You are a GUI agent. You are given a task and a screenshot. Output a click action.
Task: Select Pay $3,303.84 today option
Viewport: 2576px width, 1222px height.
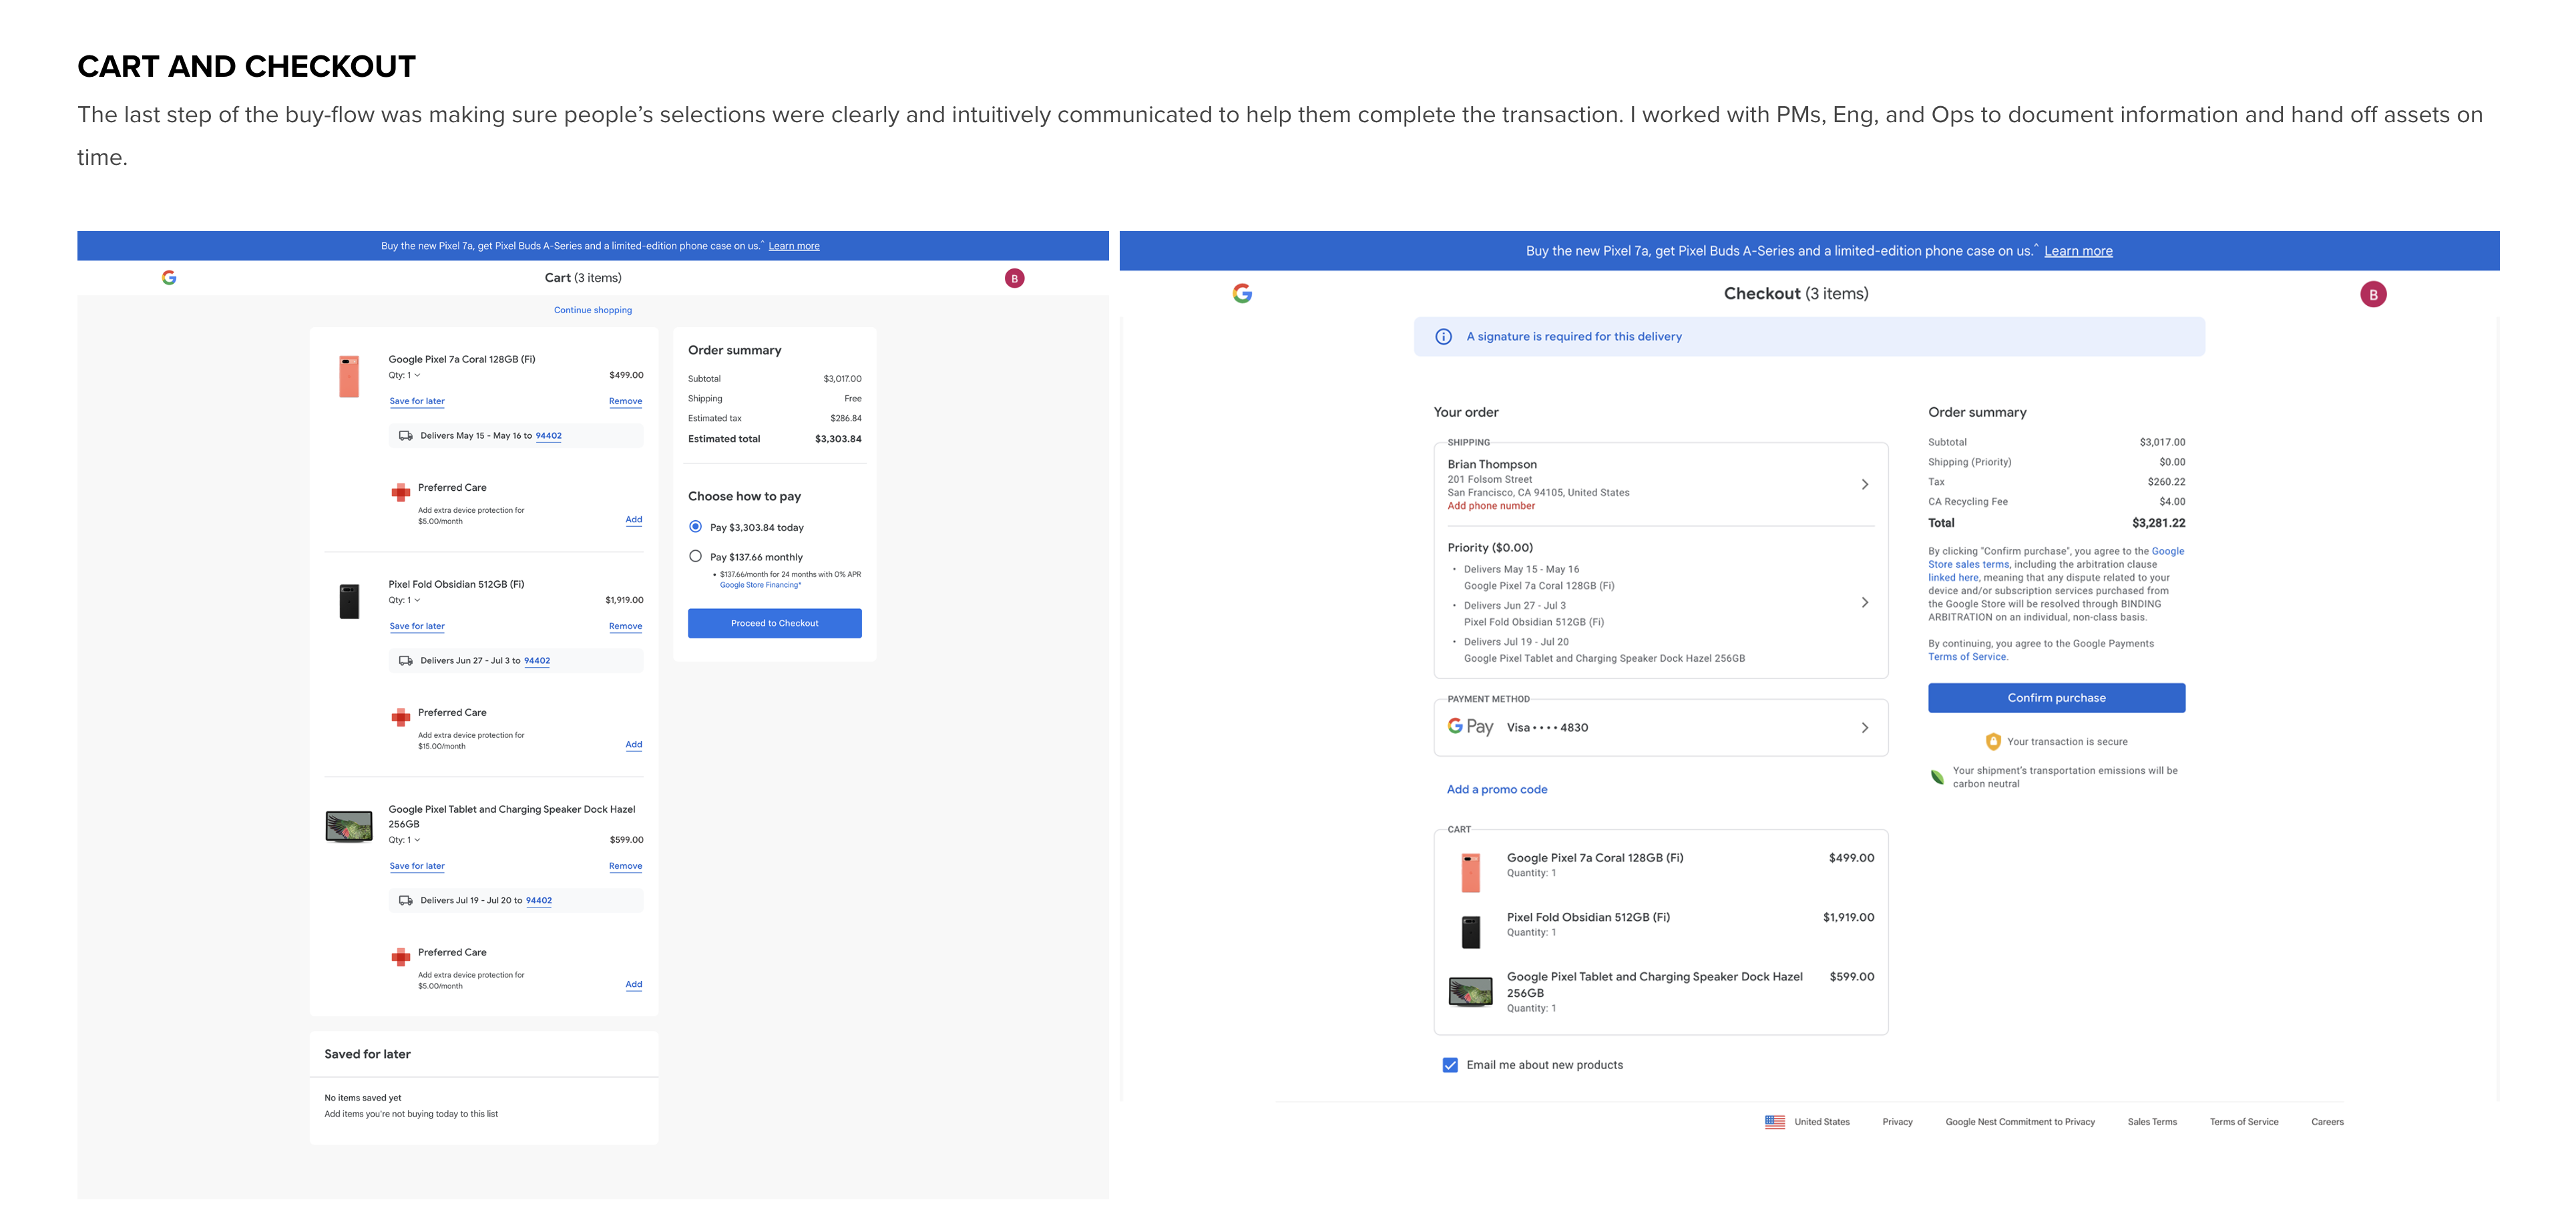(x=695, y=526)
